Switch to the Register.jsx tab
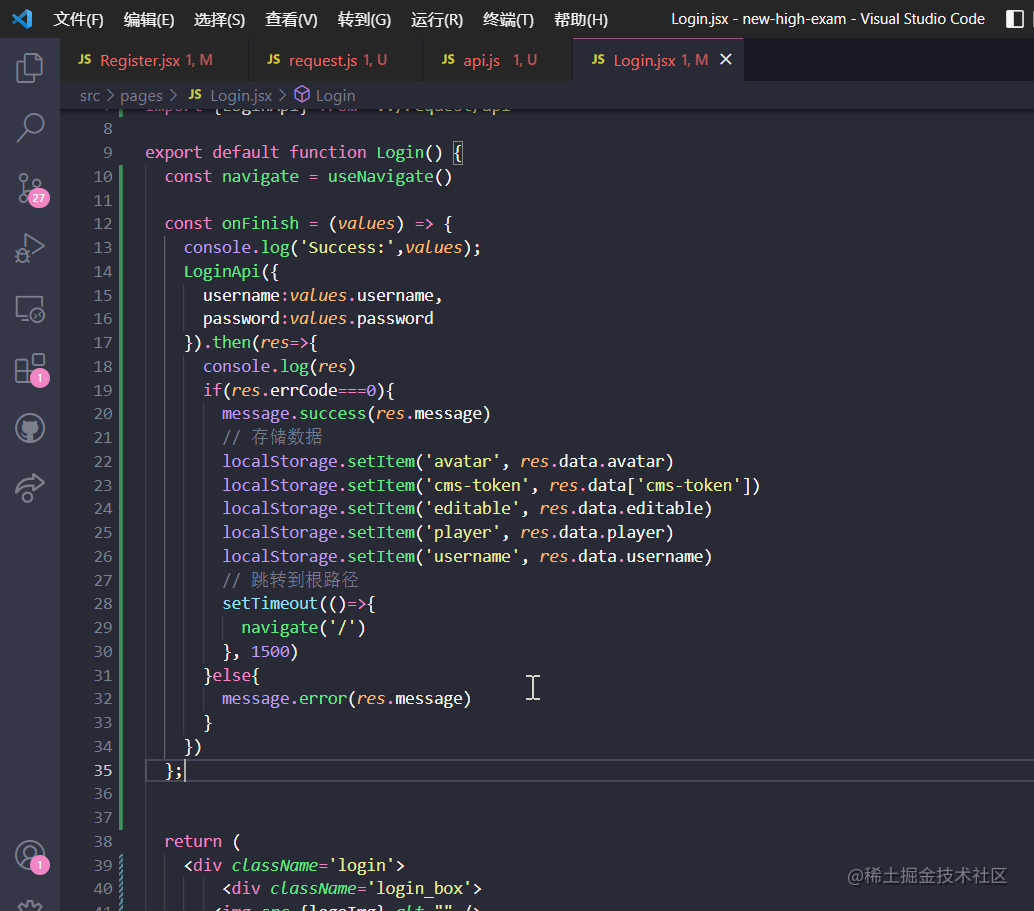 pyautogui.click(x=154, y=60)
